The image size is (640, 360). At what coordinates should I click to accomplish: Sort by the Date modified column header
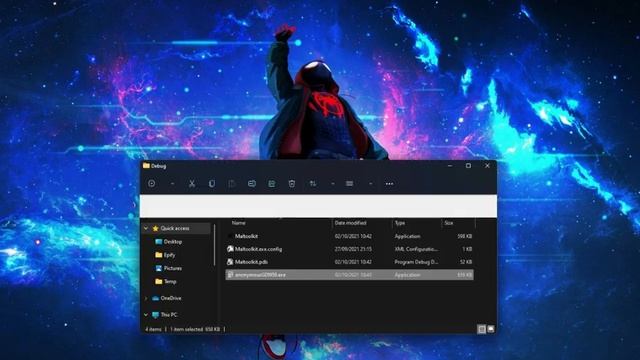pyautogui.click(x=350, y=223)
